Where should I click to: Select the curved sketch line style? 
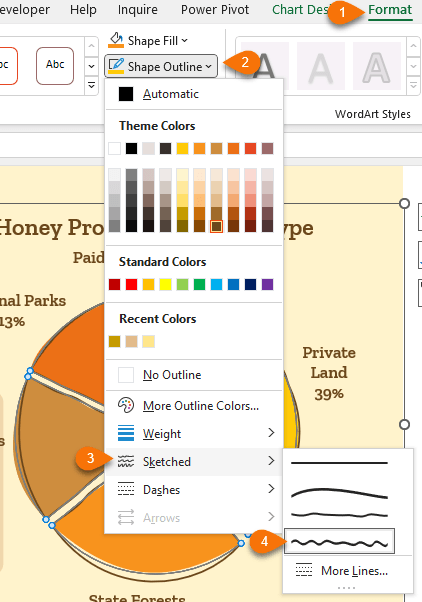pyautogui.click(x=339, y=493)
